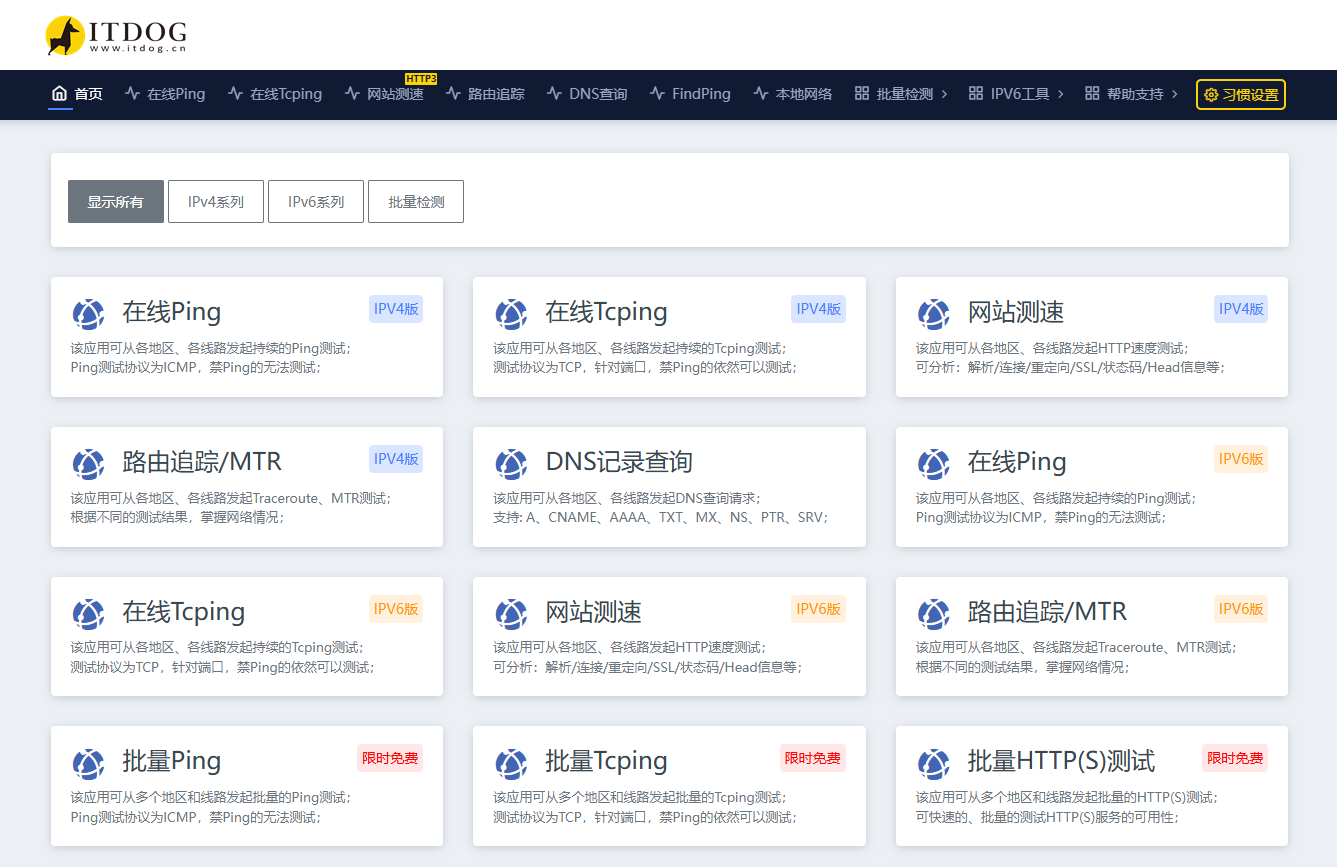Image resolution: width=1337 pixels, height=867 pixels.
Task: Click the globe icon on IPV4 在线Tcping card
Action: click(511, 313)
